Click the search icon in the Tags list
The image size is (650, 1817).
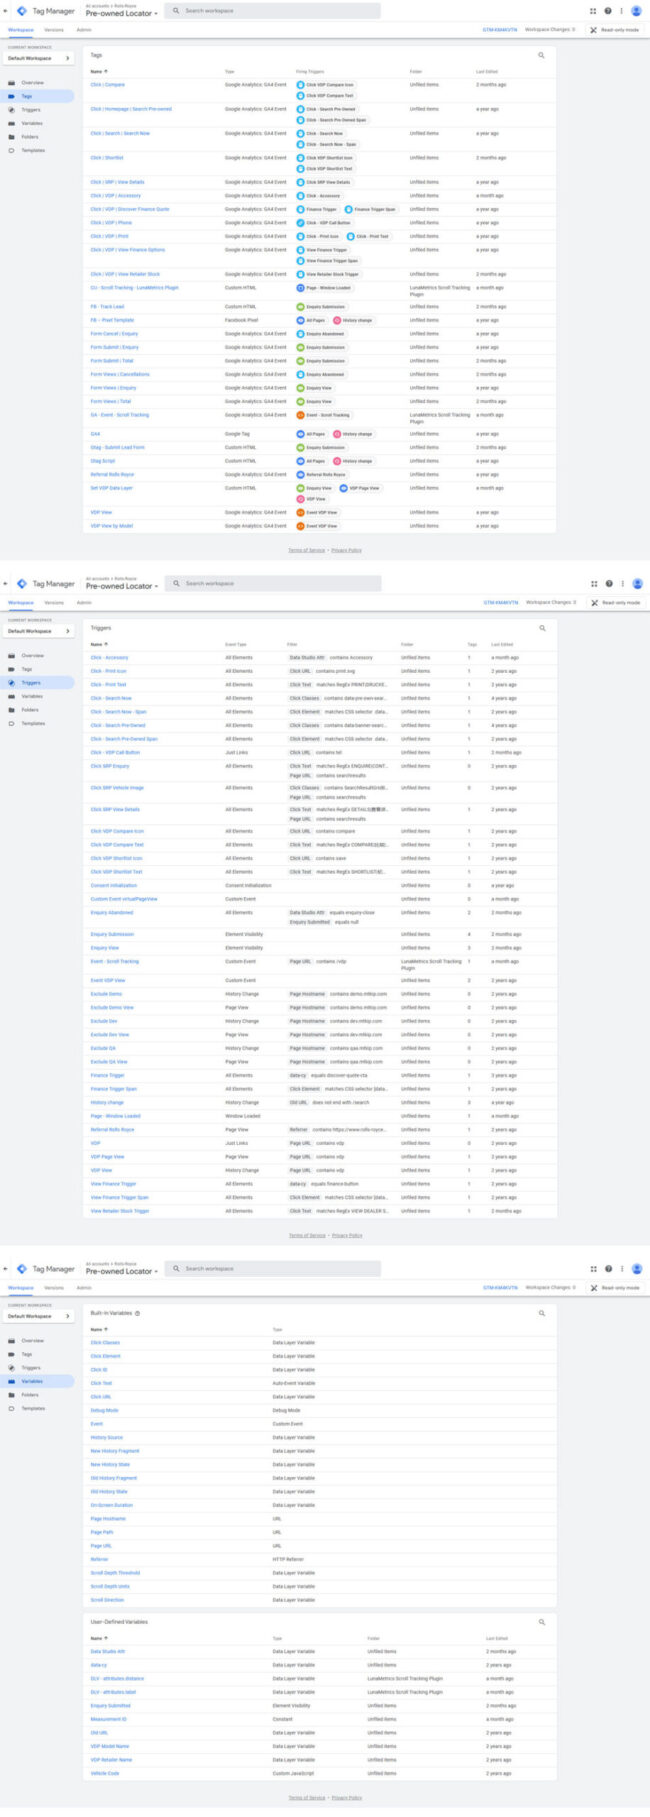(x=542, y=56)
